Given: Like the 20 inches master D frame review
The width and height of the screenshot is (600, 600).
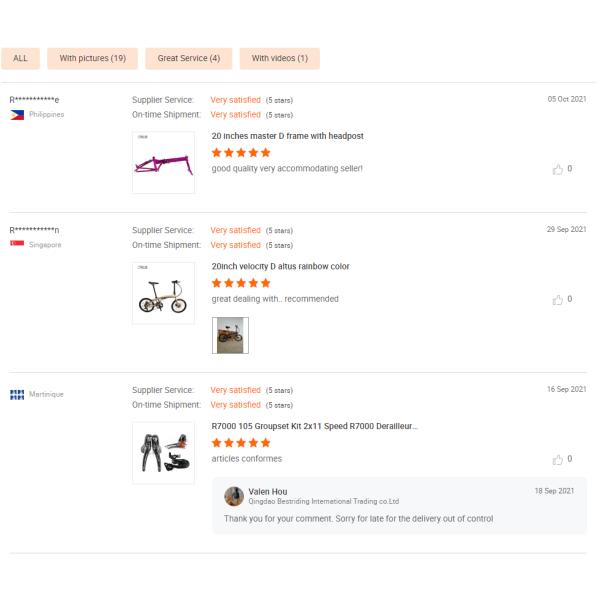Looking at the screenshot, I should 561,169.
